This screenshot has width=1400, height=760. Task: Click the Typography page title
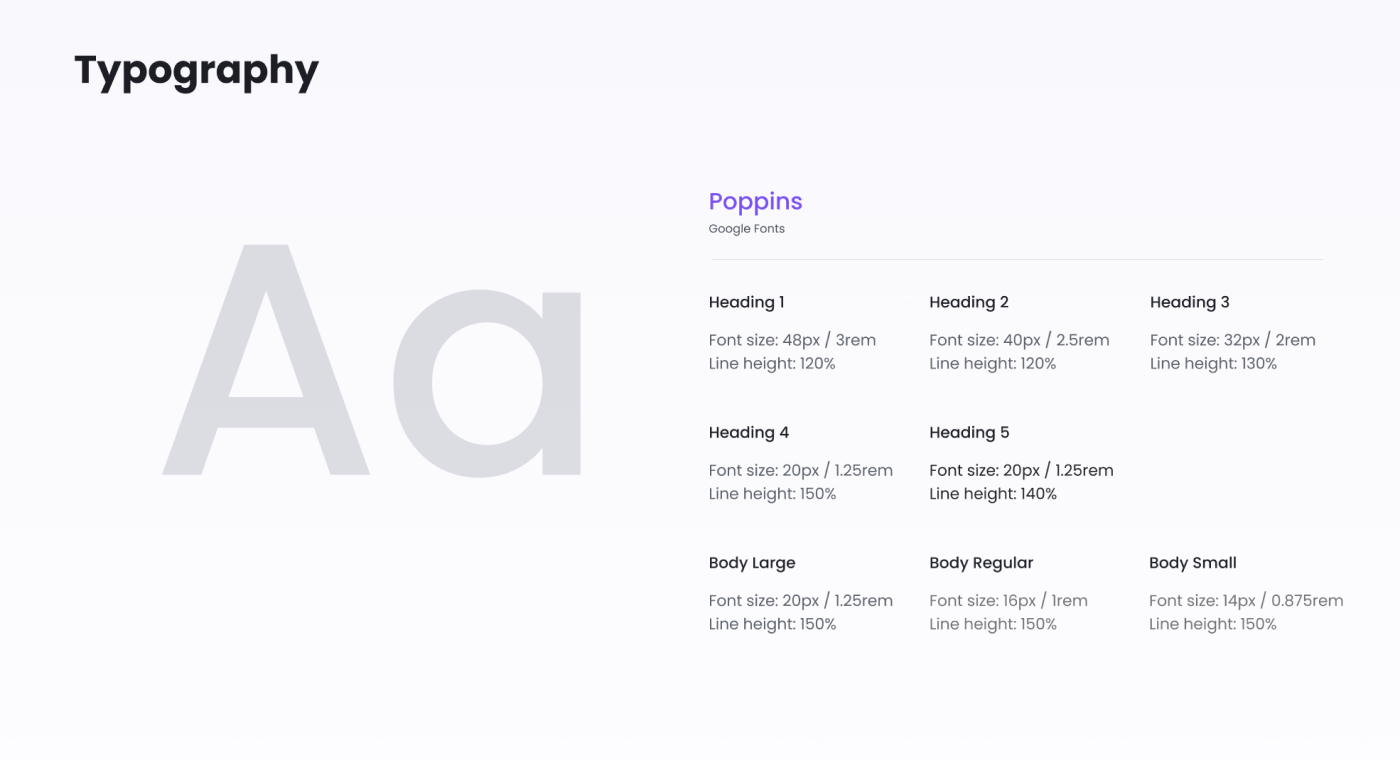click(196, 71)
